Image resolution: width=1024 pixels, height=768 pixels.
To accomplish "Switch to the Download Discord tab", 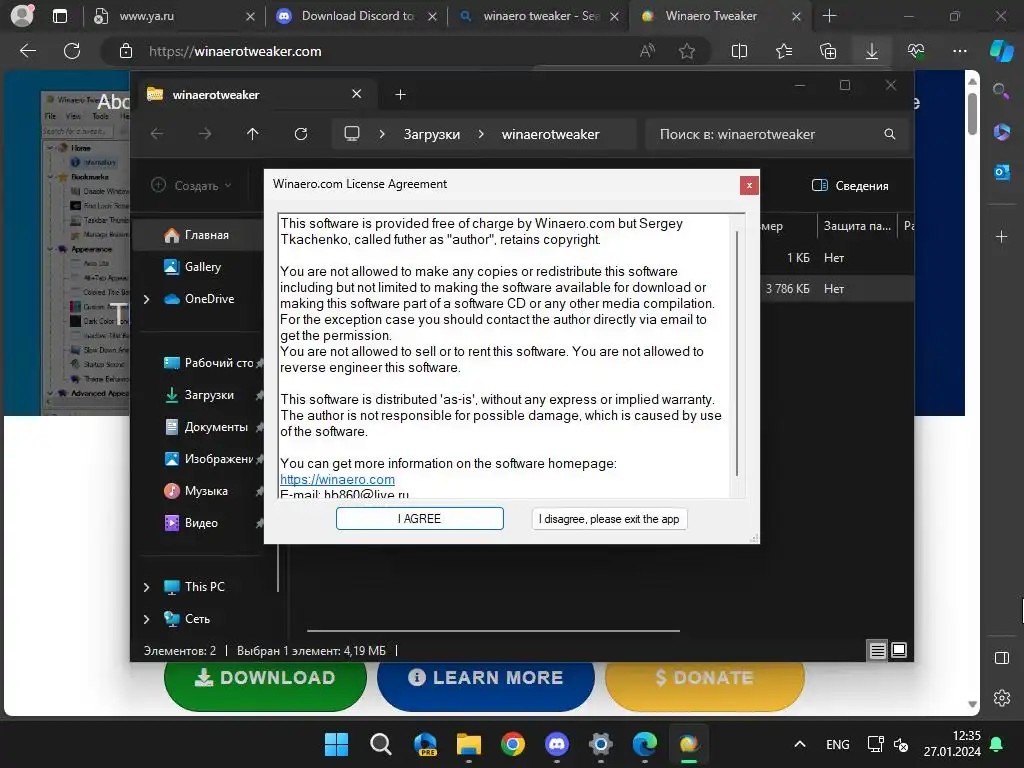I will point(357,16).
